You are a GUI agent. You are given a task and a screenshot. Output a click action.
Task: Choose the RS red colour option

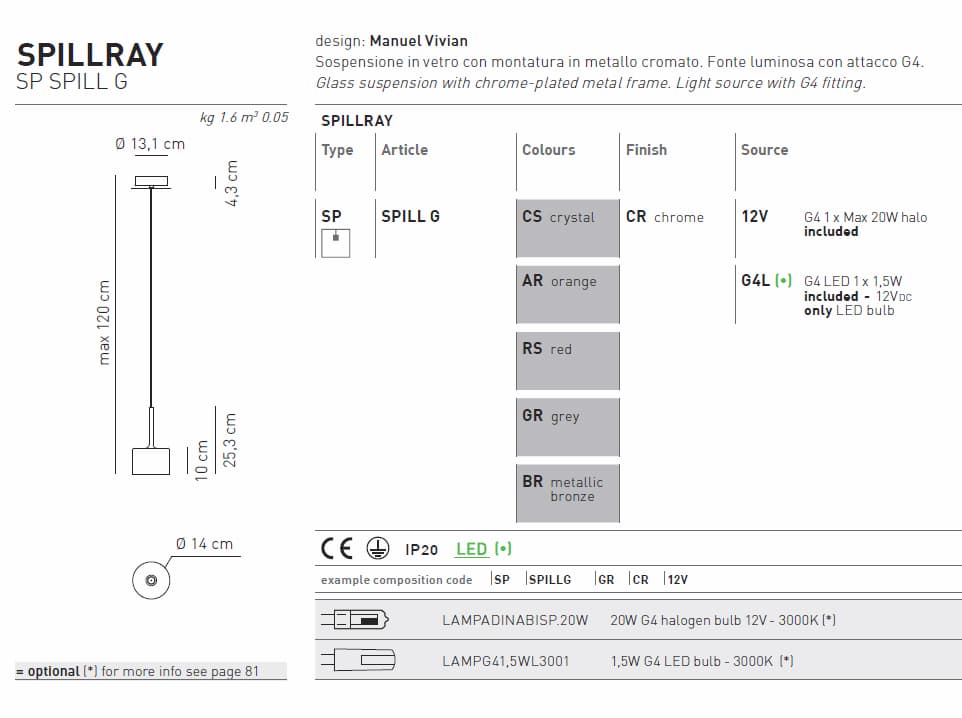tap(567, 360)
